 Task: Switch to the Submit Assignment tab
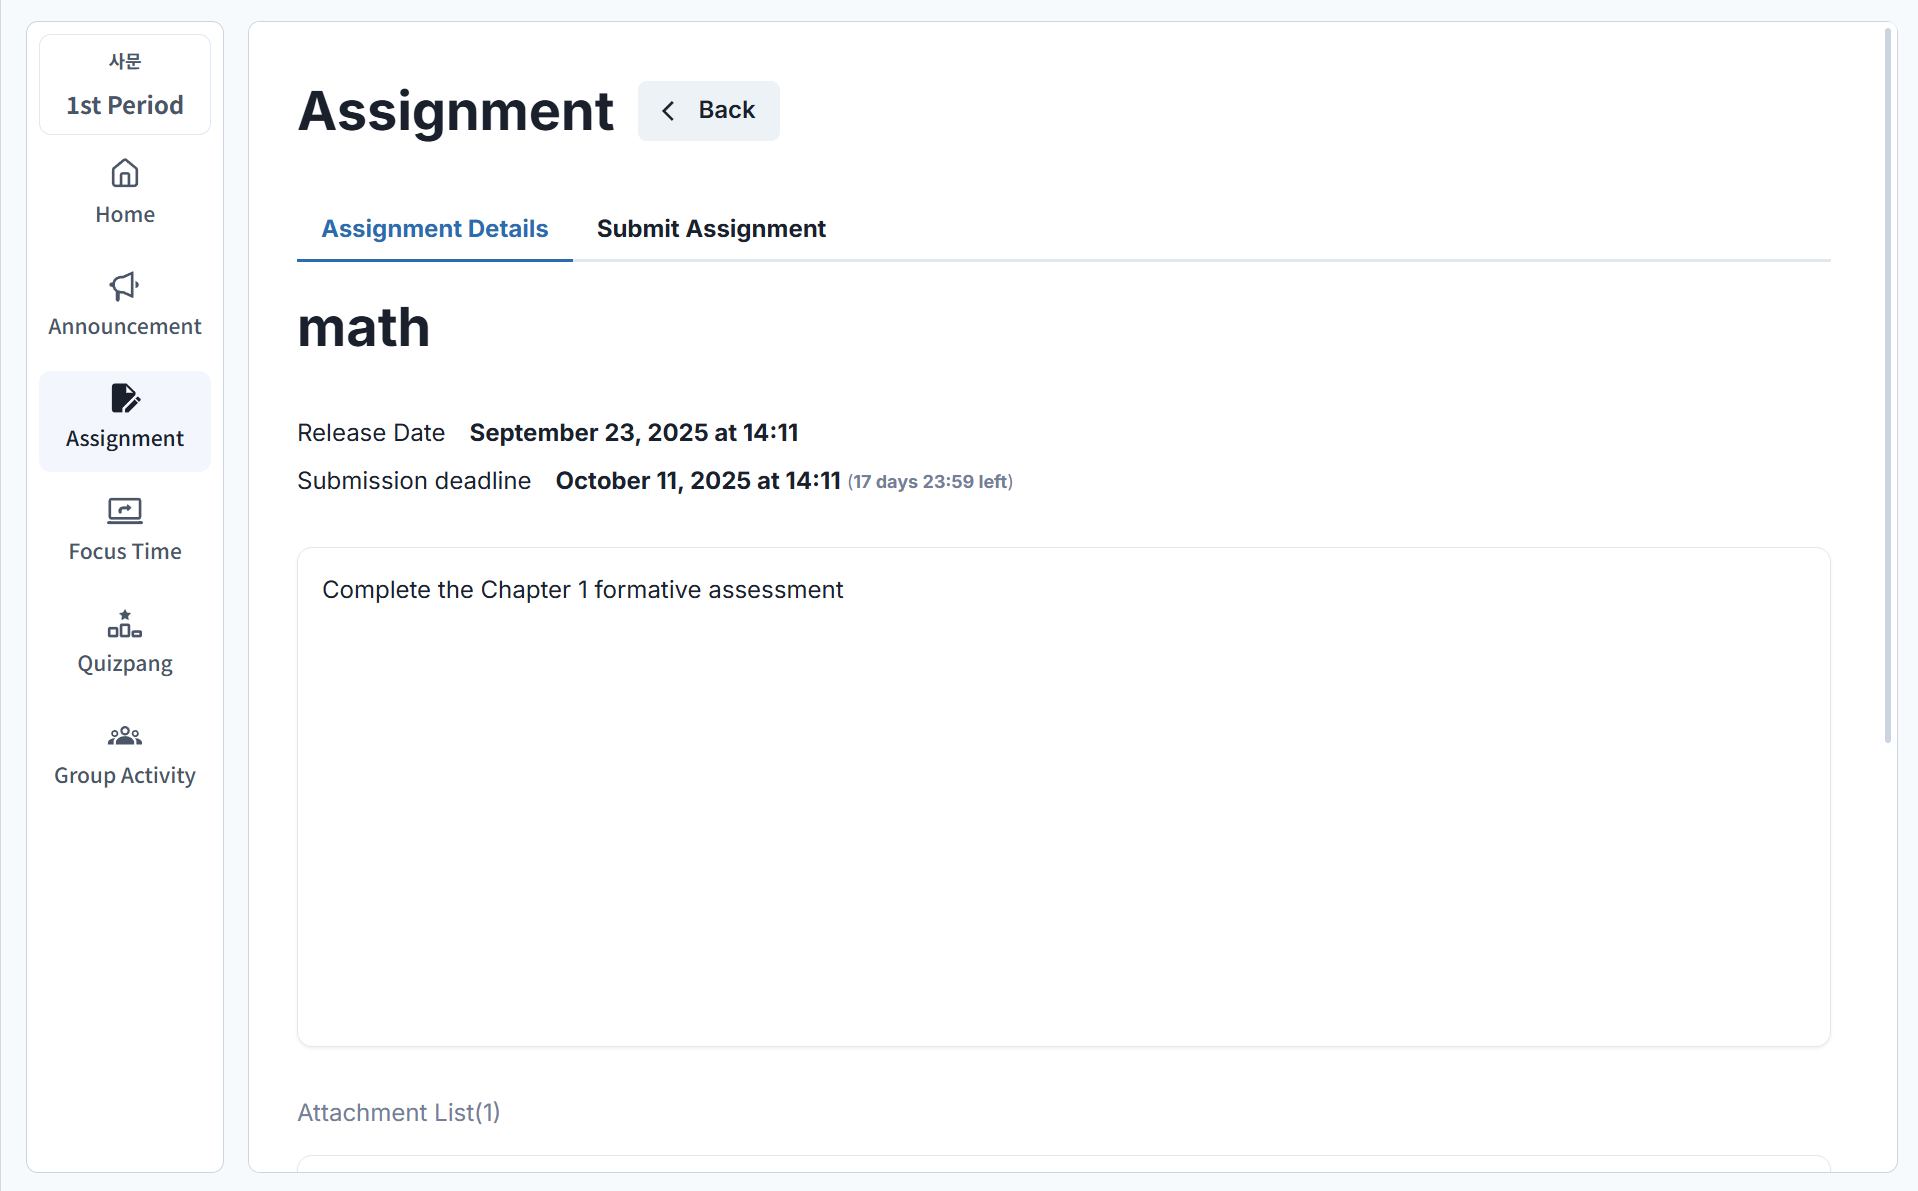coord(711,229)
